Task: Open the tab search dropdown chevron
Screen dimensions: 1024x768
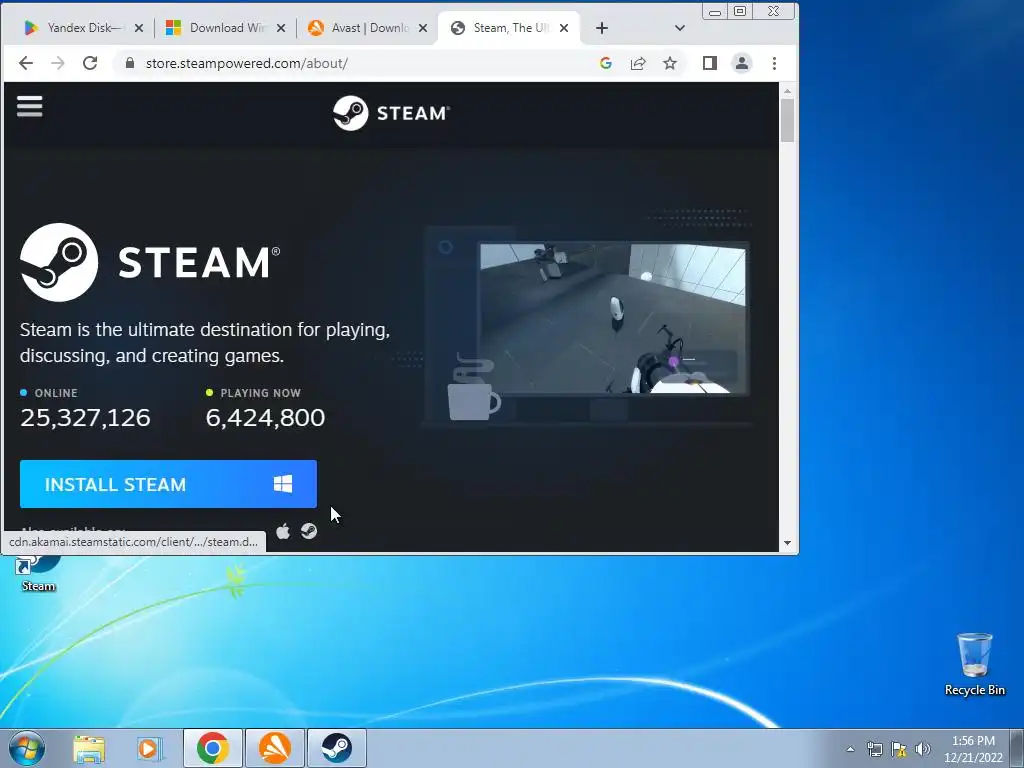Action: click(679, 28)
